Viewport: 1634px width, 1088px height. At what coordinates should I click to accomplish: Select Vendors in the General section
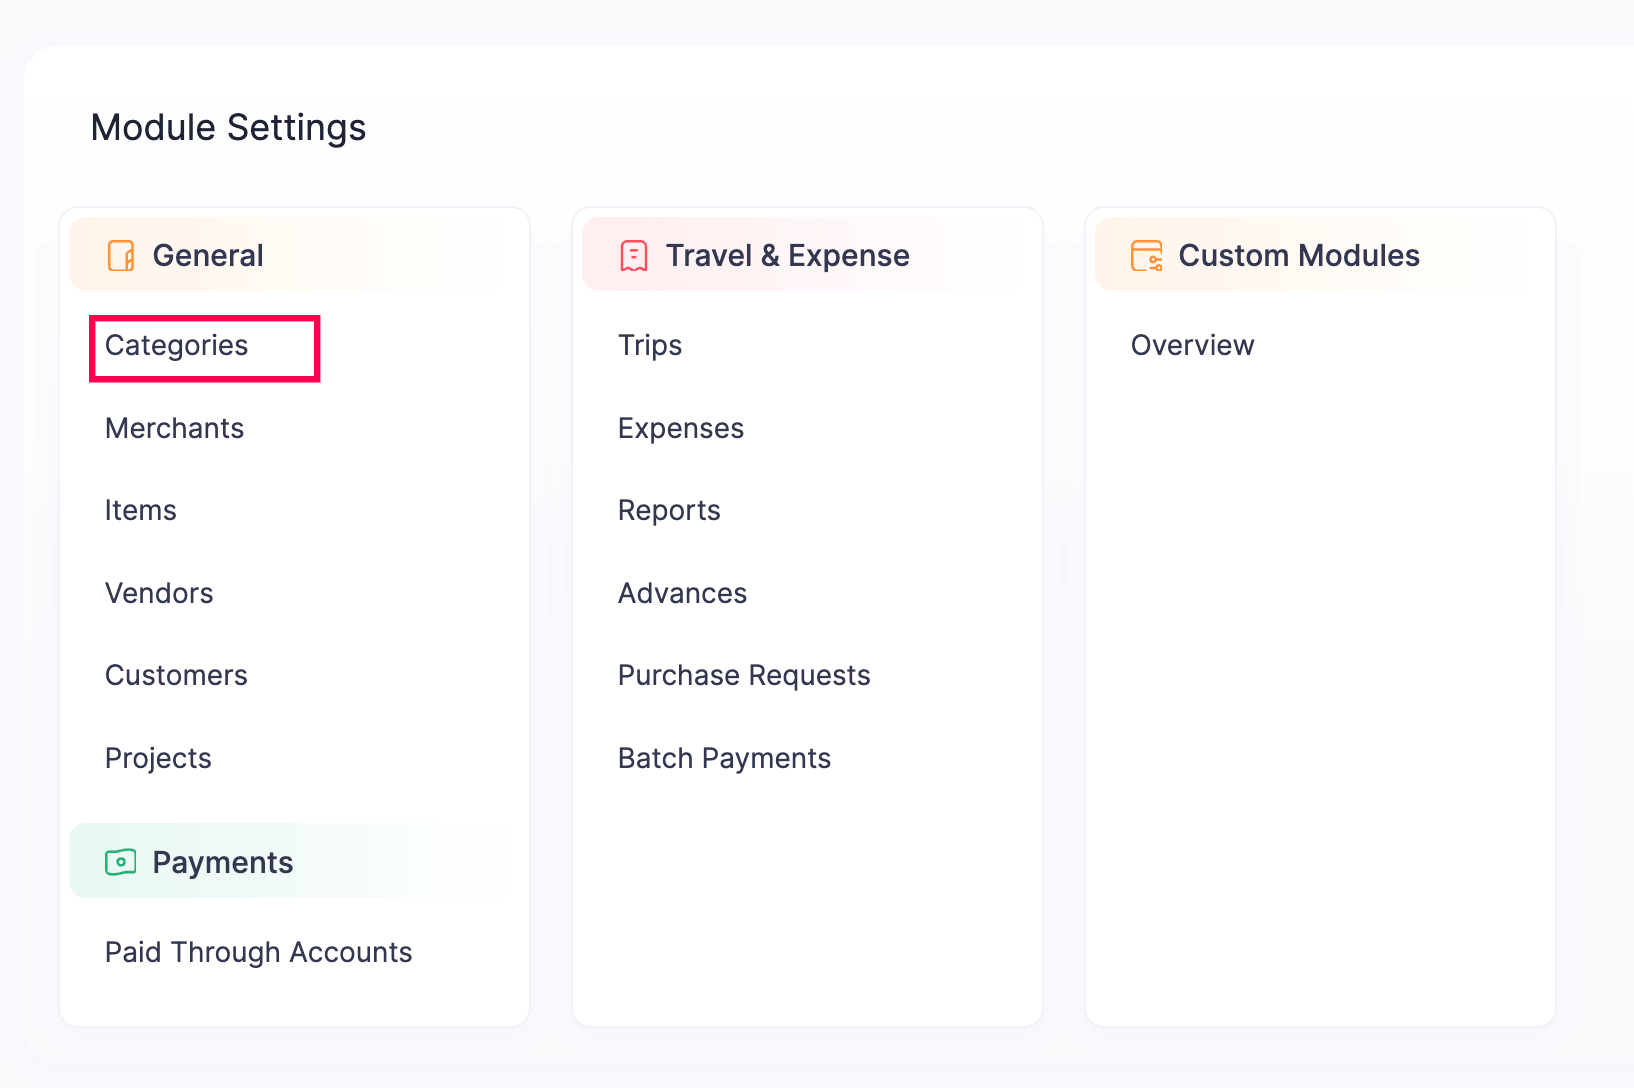(159, 593)
